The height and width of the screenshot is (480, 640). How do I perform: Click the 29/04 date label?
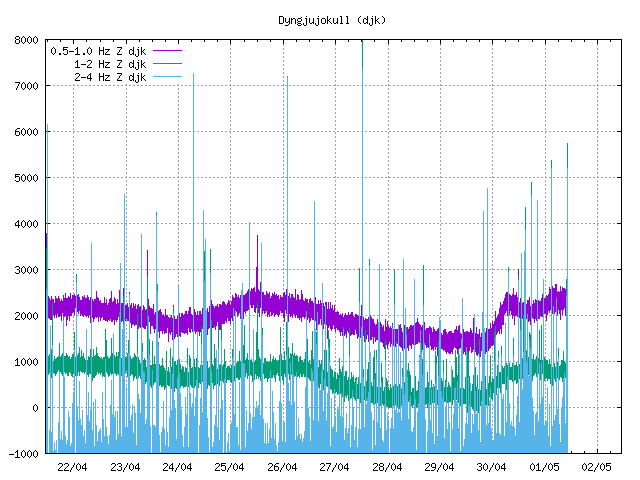pos(439,467)
